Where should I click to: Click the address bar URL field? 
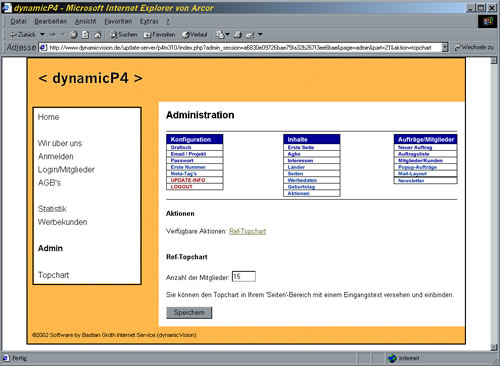pos(243,47)
